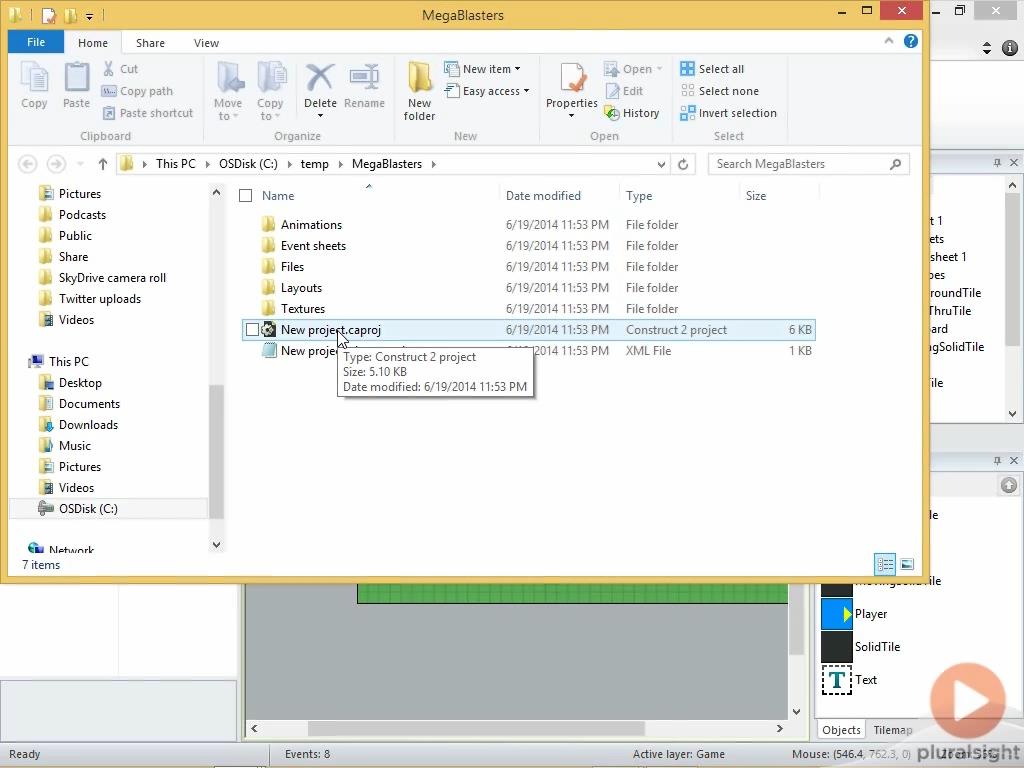Go back in Explorer navigation
Image resolution: width=1024 pixels, height=768 pixels.
27,164
